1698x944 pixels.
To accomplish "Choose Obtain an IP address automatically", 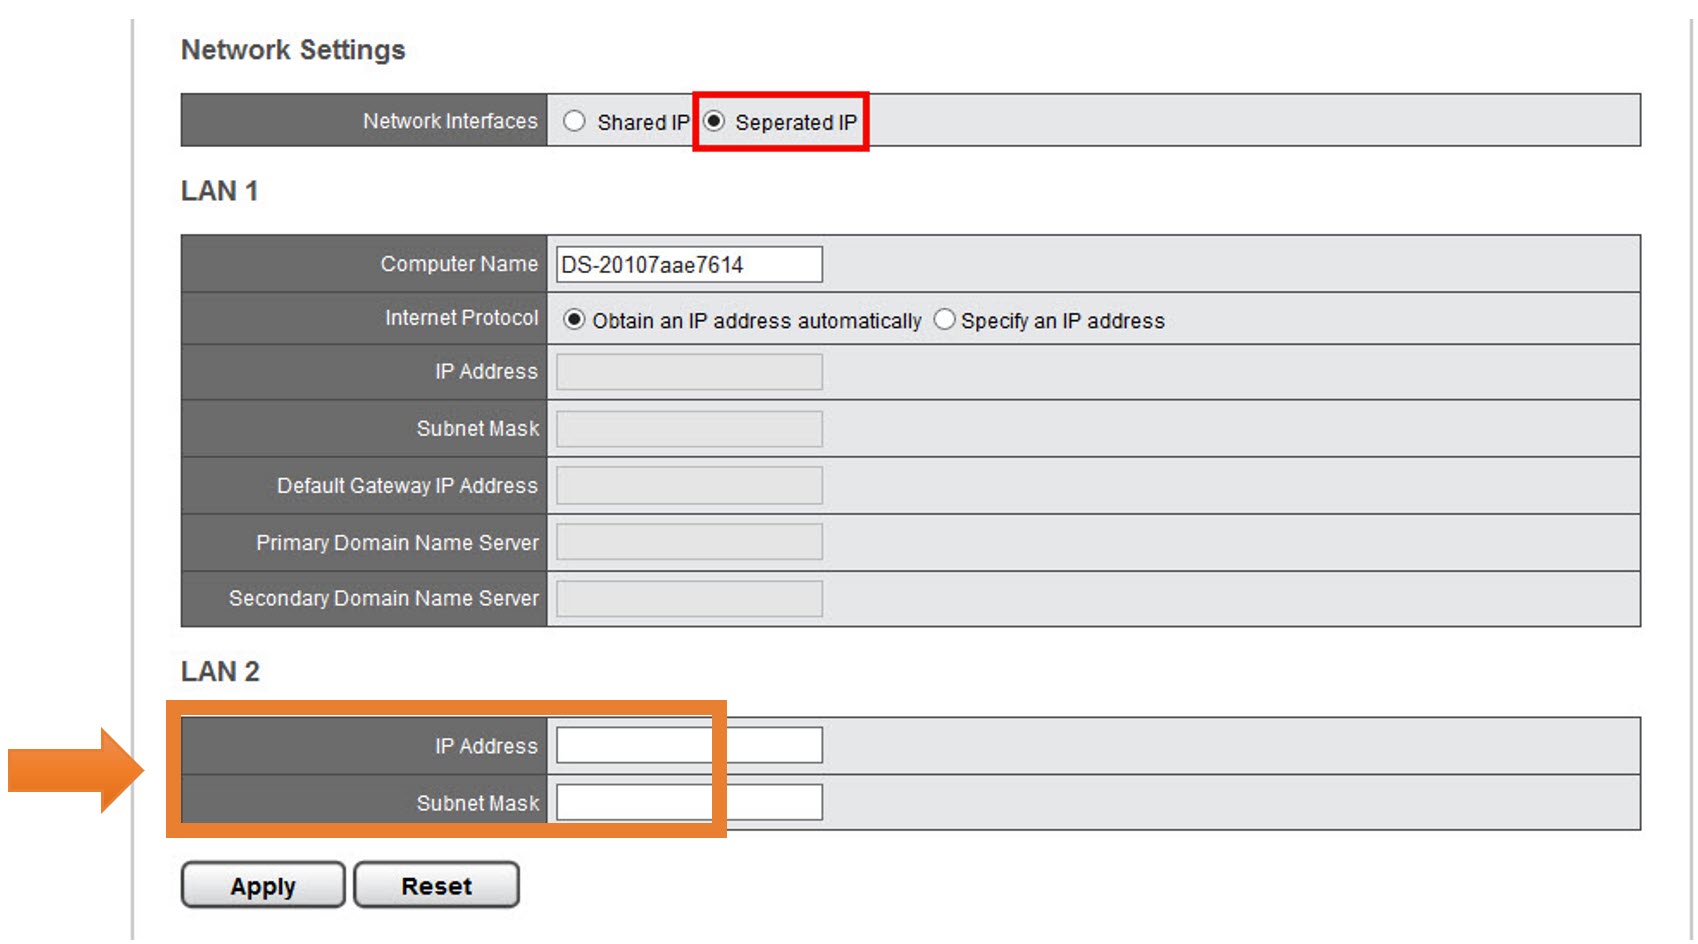I will [574, 320].
